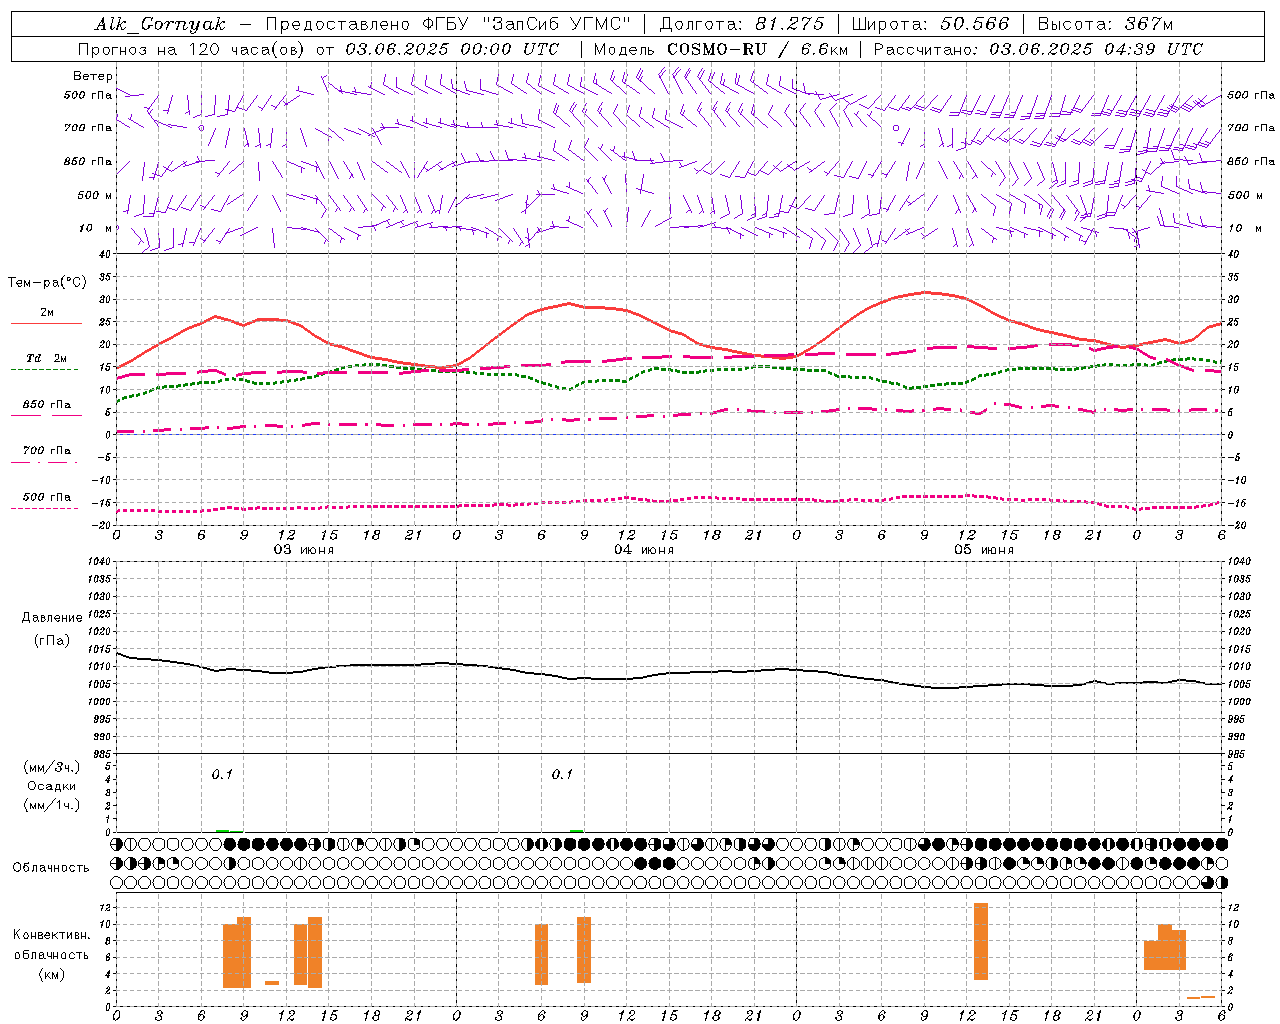
Task: Click 'Рассчитано: 03.06.2025 04:39 UTC' timestamp
Action: coord(1038,49)
